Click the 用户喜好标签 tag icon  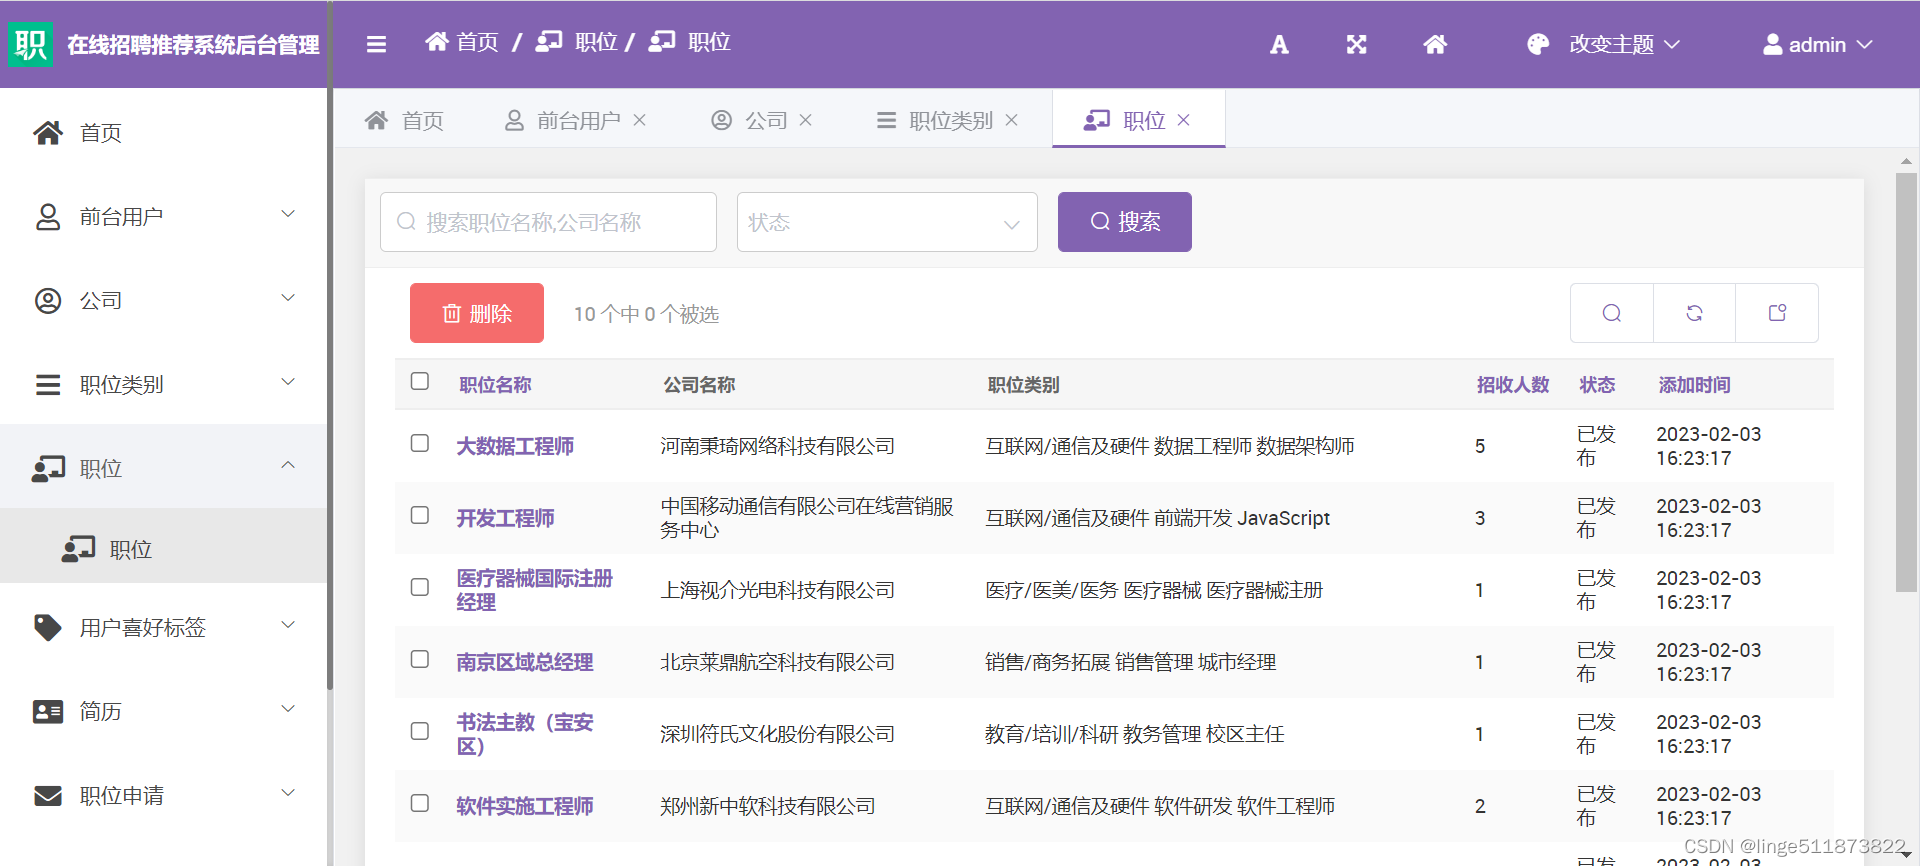[x=48, y=627]
